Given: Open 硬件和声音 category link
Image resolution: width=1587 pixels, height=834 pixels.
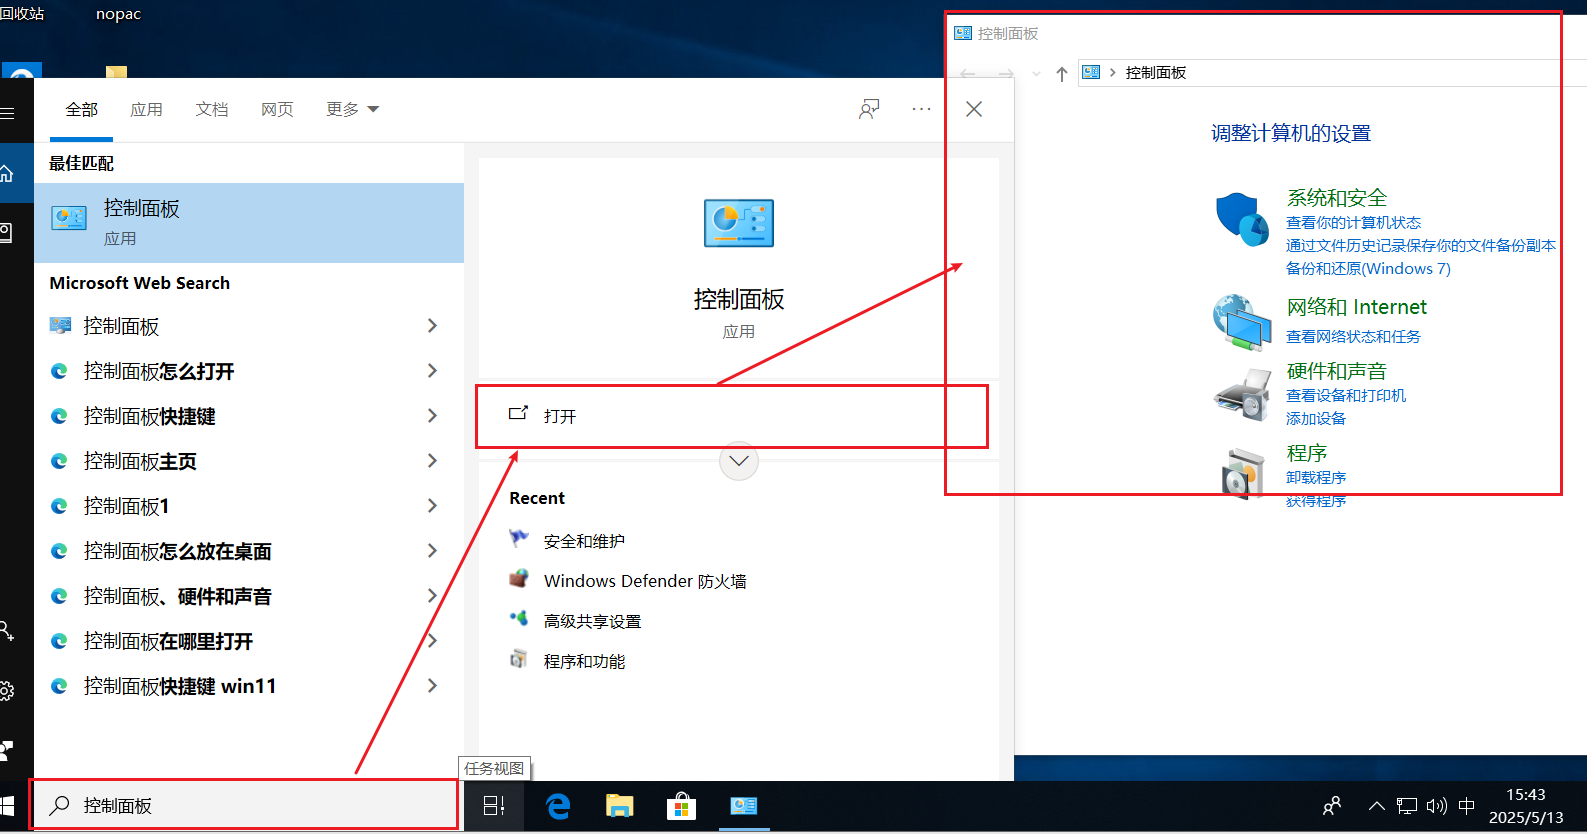Looking at the screenshot, I should click(x=1337, y=371).
